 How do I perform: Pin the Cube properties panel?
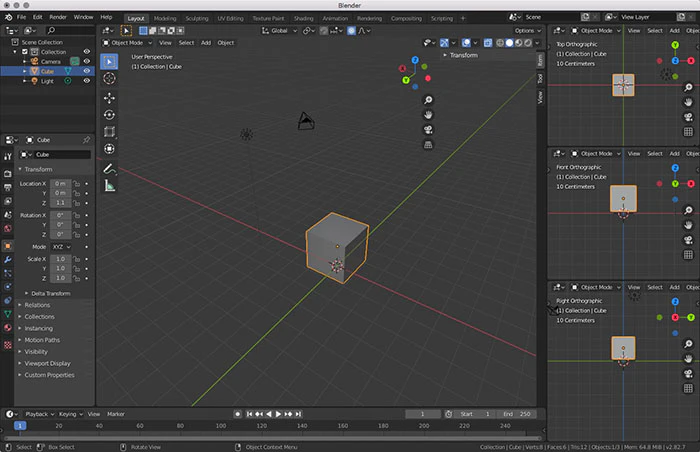click(86, 140)
